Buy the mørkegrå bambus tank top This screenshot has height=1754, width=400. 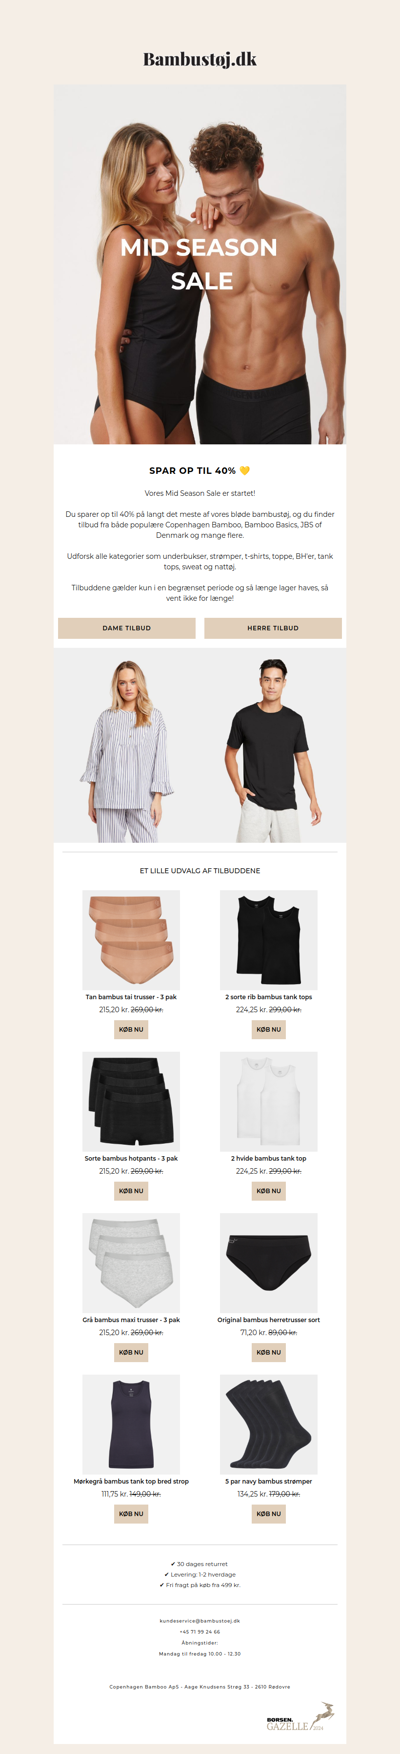[x=131, y=1514]
